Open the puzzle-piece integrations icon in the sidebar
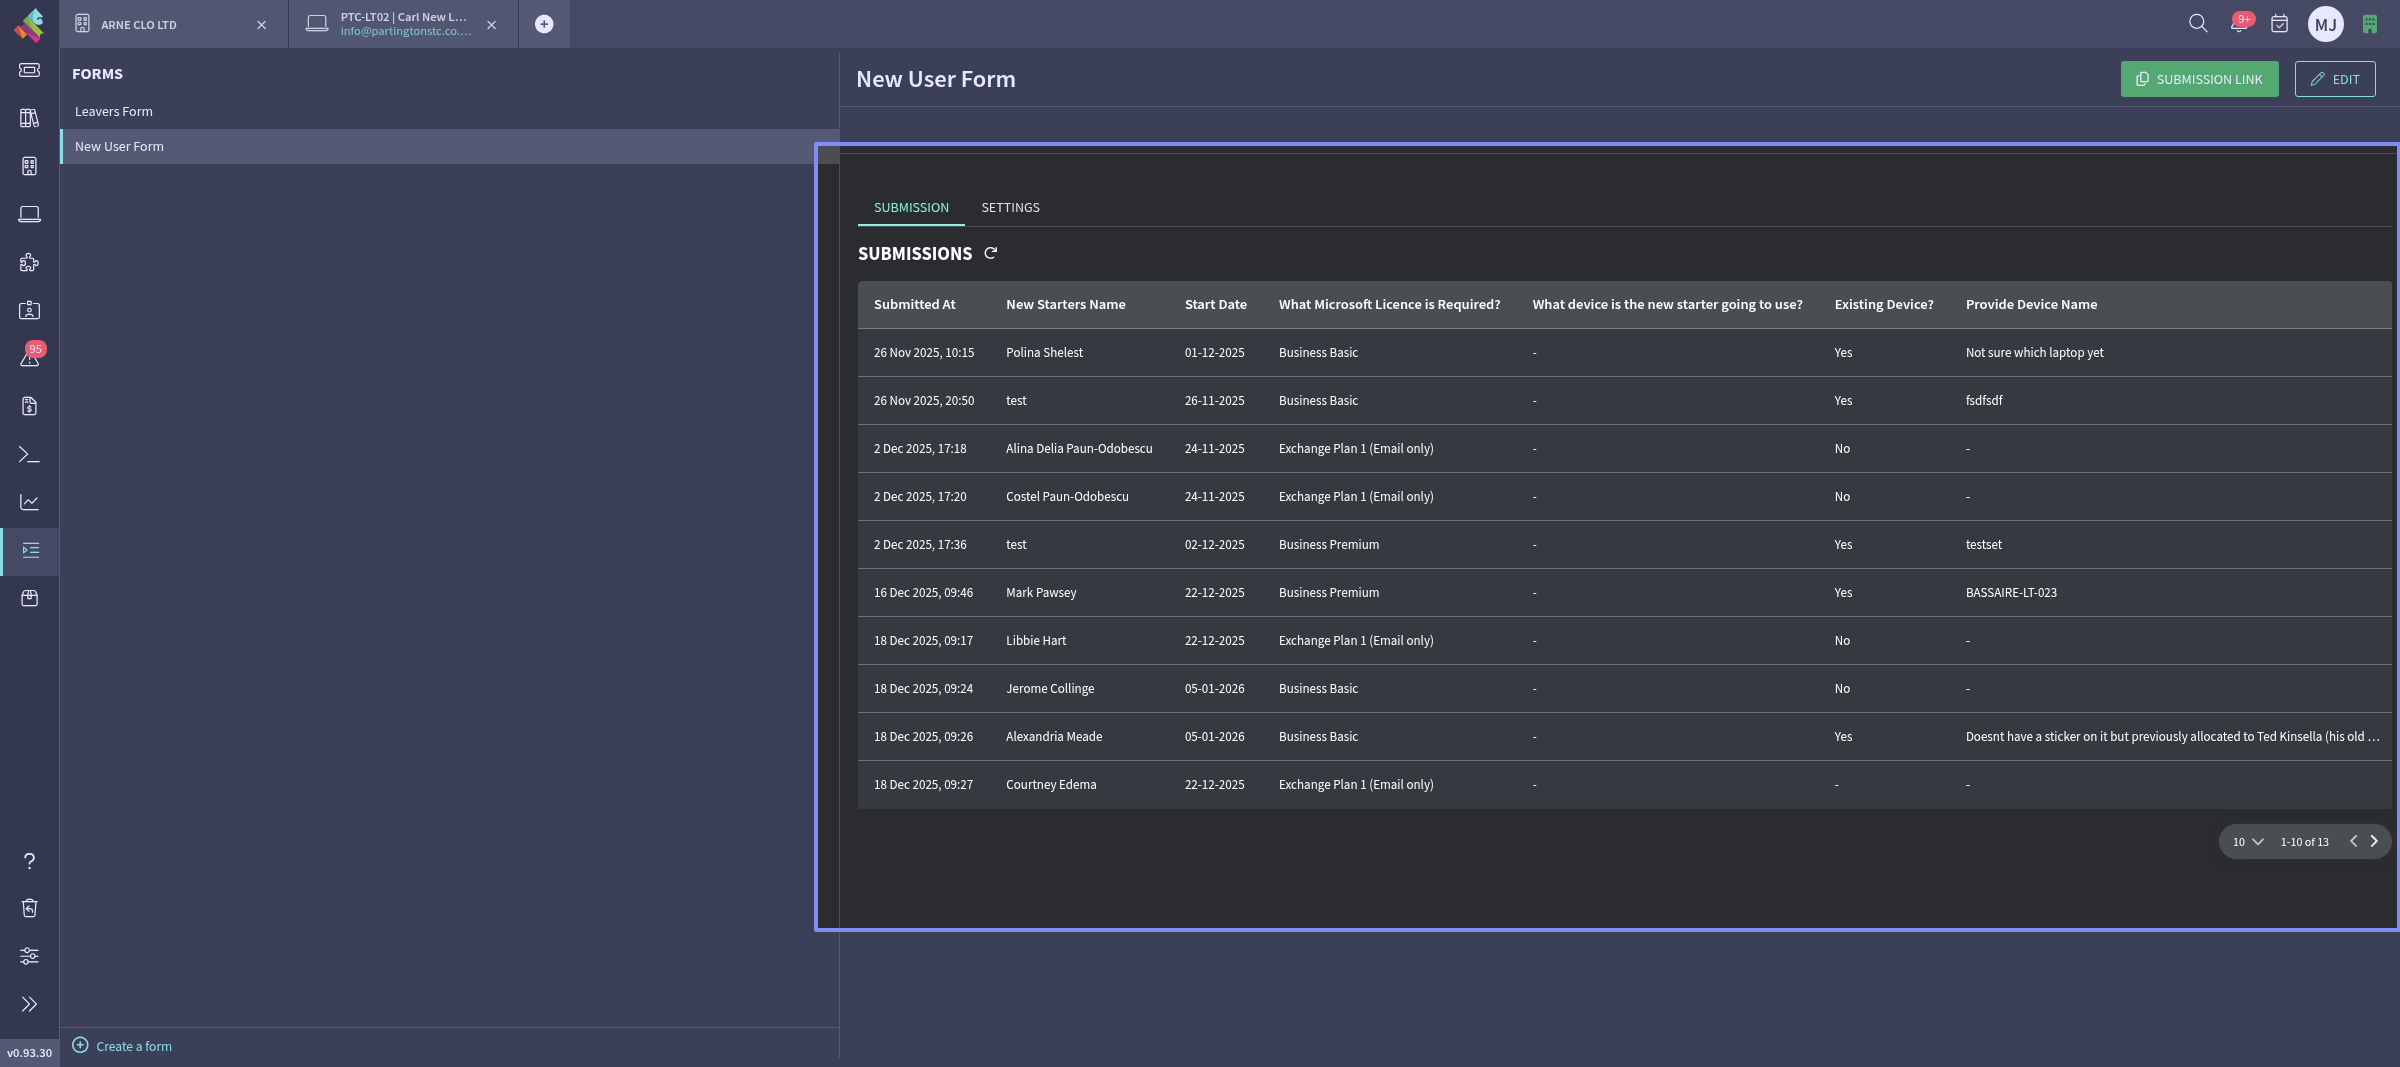The width and height of the screenshot is (2400, 1067). point(29,262)
